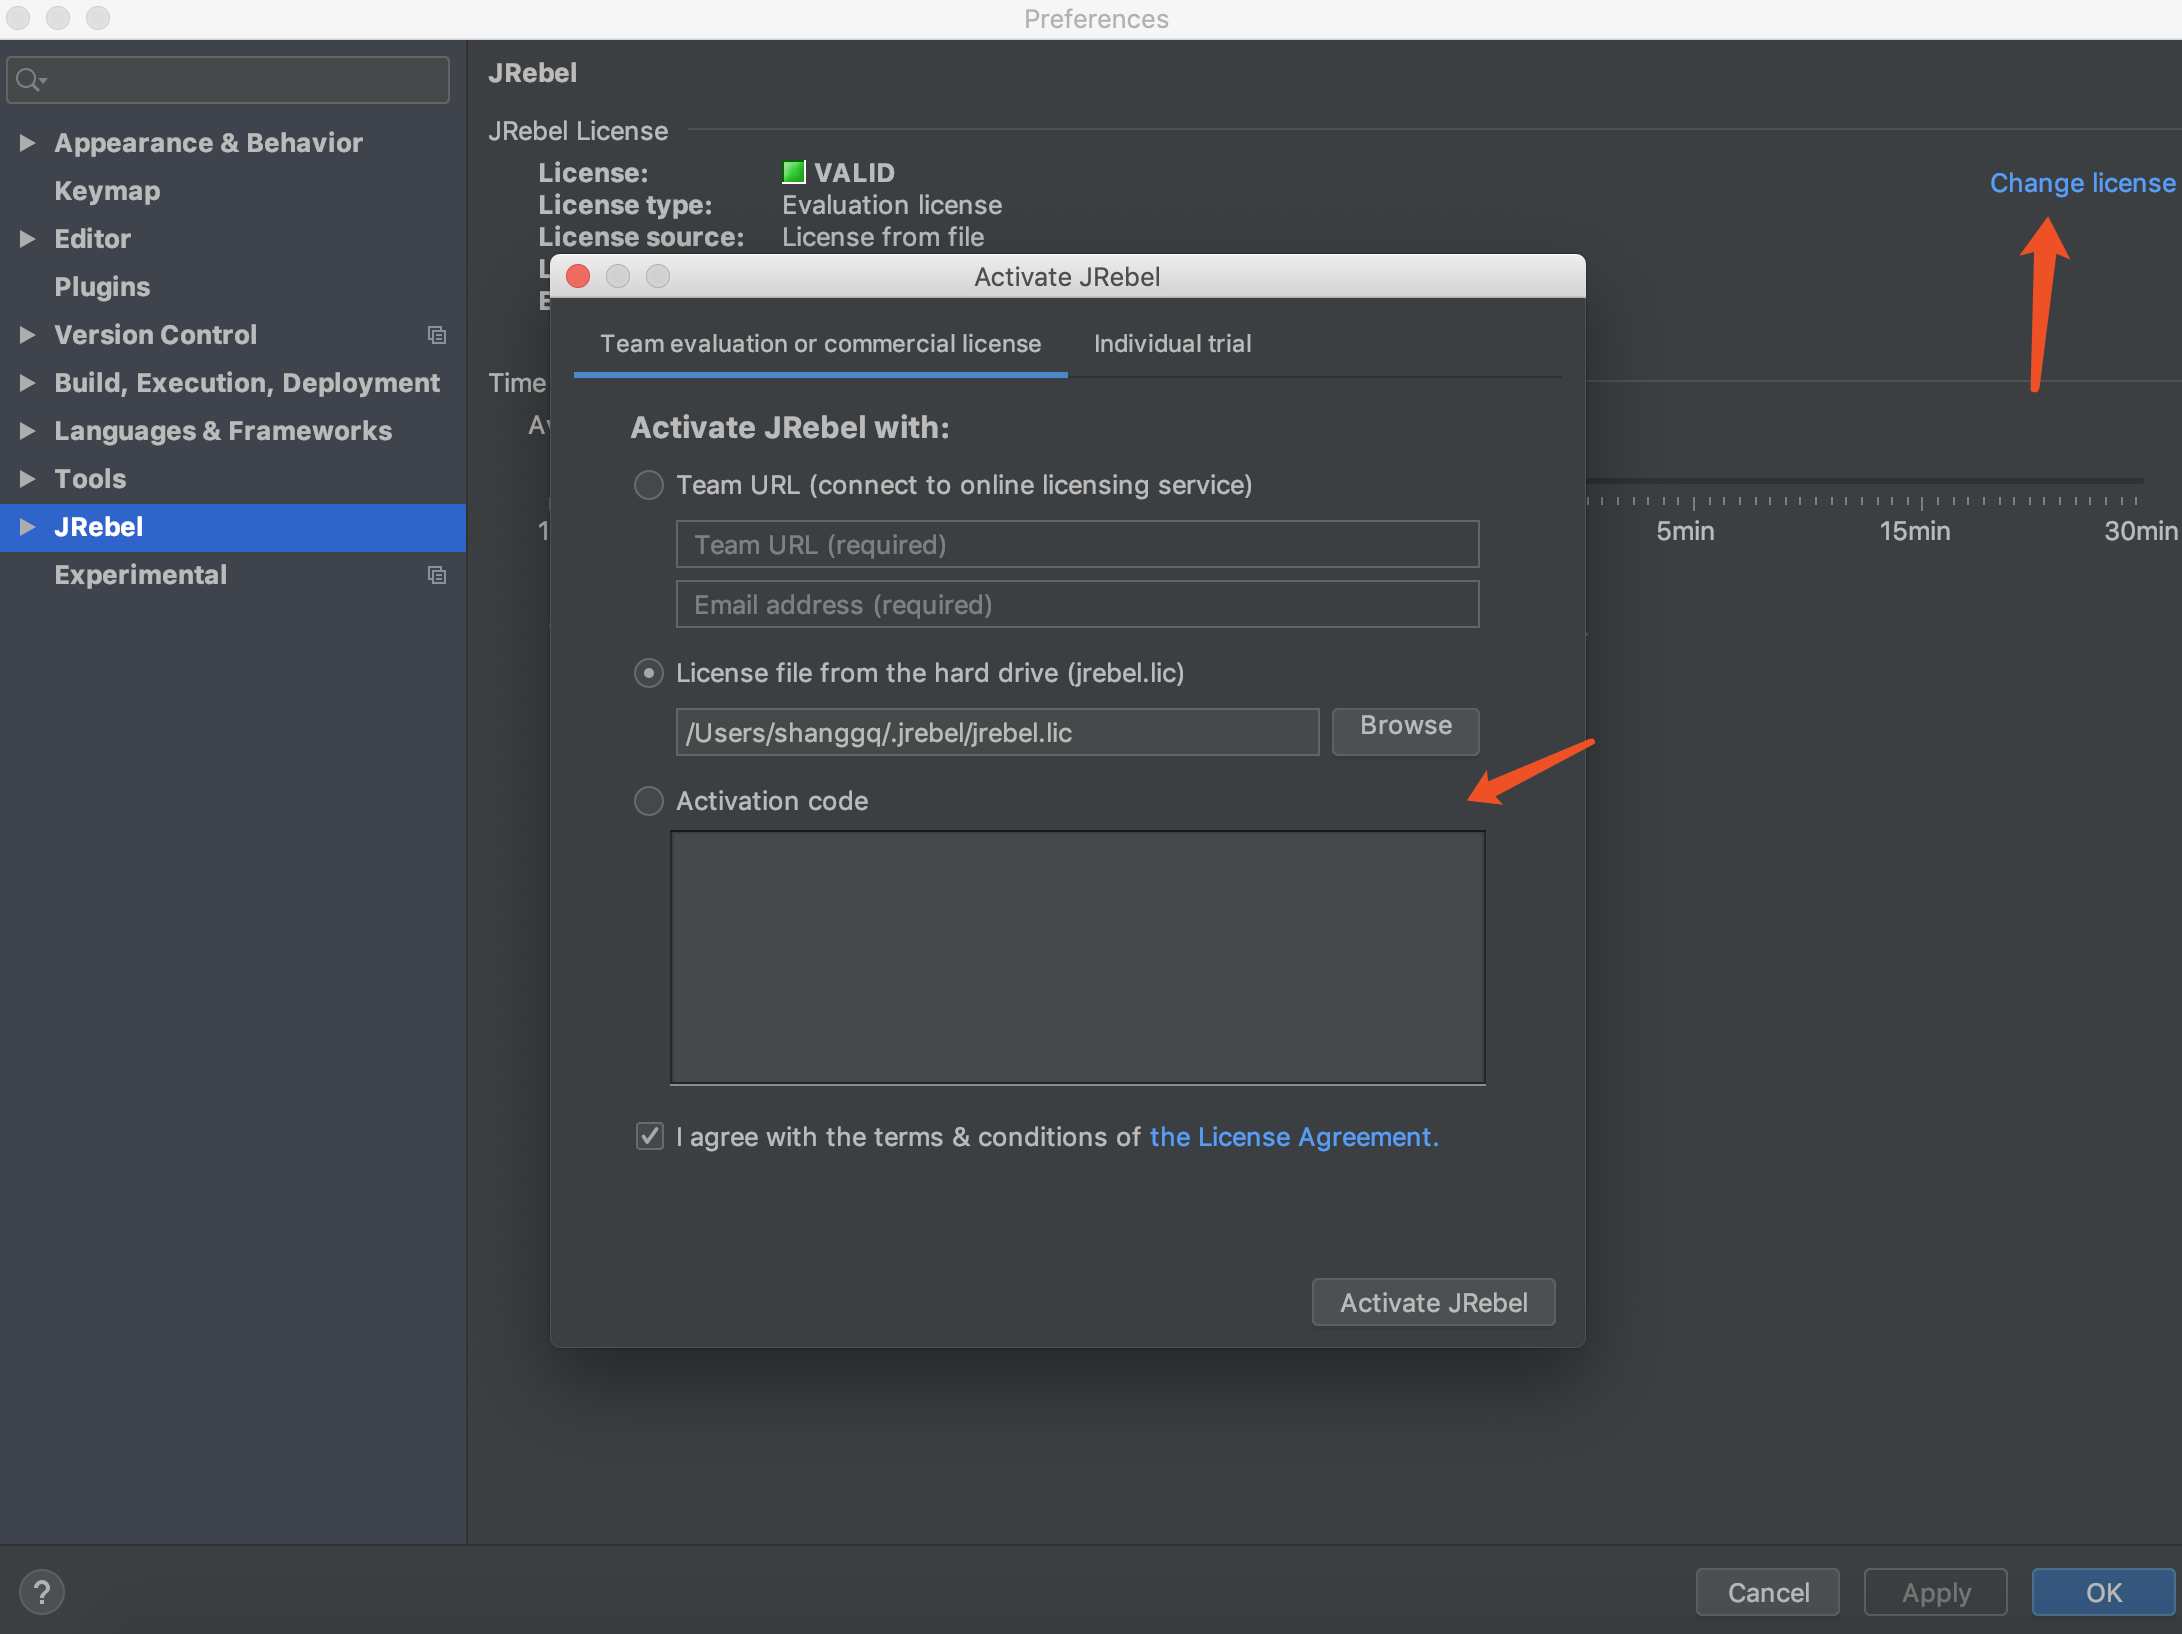This screenshot has width=2182, height=1634.
Task: Expand Appearance & Behavior settings
Action: tap(27, 143)
